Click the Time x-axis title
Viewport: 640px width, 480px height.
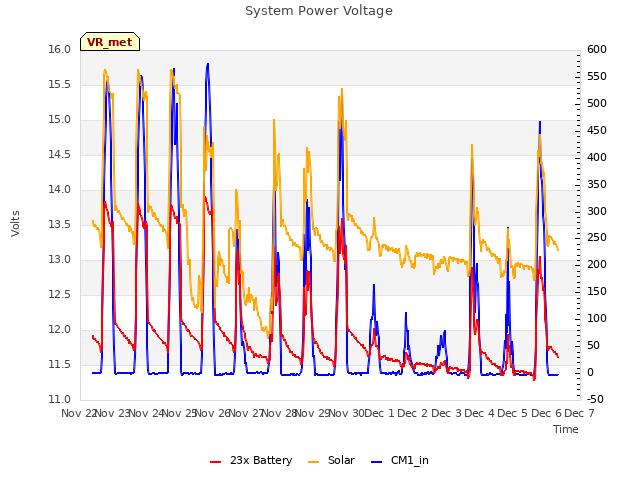click(x=566, y=429)
